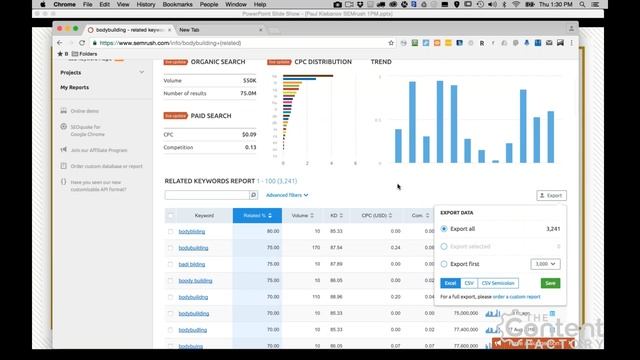The height and width of the screenshot is (360, 640).
Task: Click the Dropbox icon in menu bar
Action: tap(360, 4)
